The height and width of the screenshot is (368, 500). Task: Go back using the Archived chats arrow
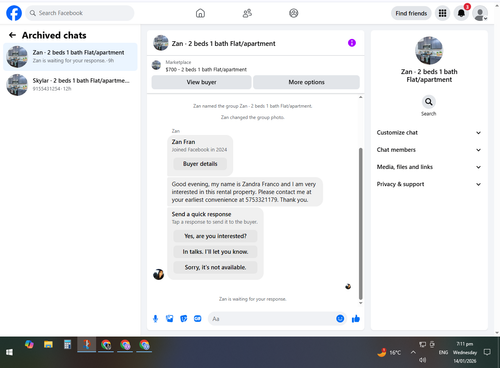pyautogui.click(x=12, y=35)
